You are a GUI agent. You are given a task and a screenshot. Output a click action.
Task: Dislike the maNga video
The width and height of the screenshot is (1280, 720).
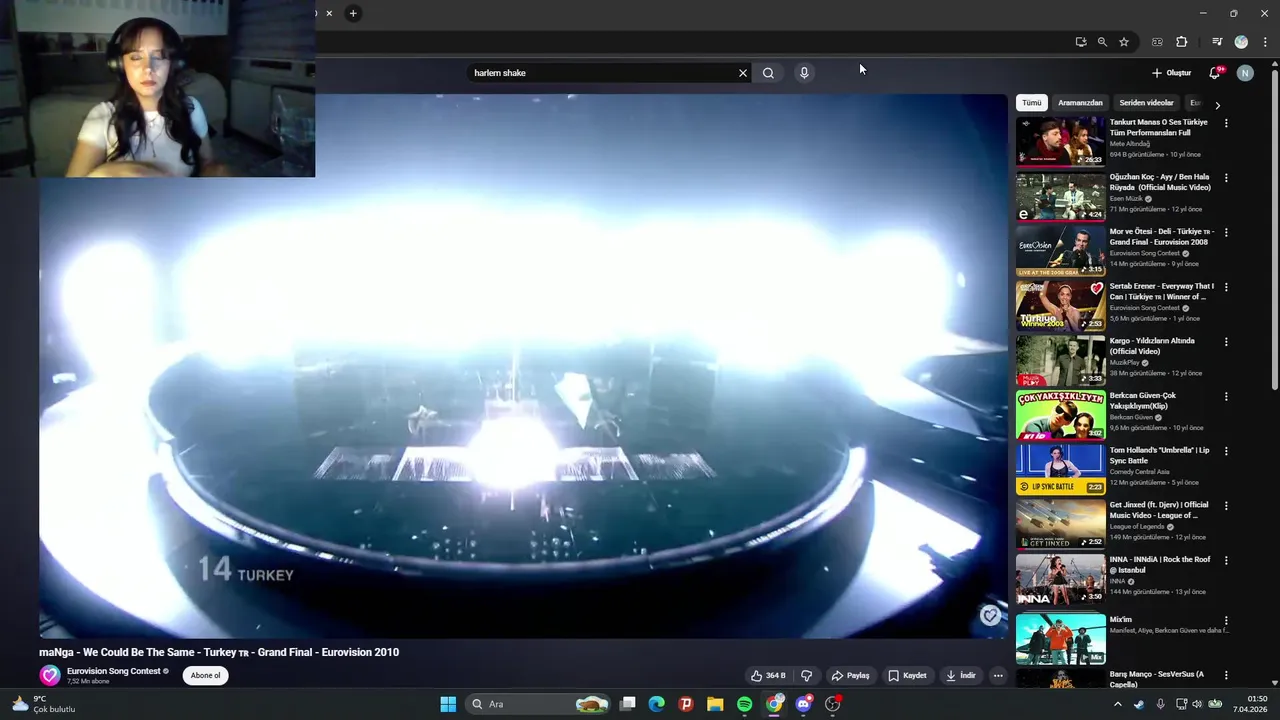(x=806, y=676)
